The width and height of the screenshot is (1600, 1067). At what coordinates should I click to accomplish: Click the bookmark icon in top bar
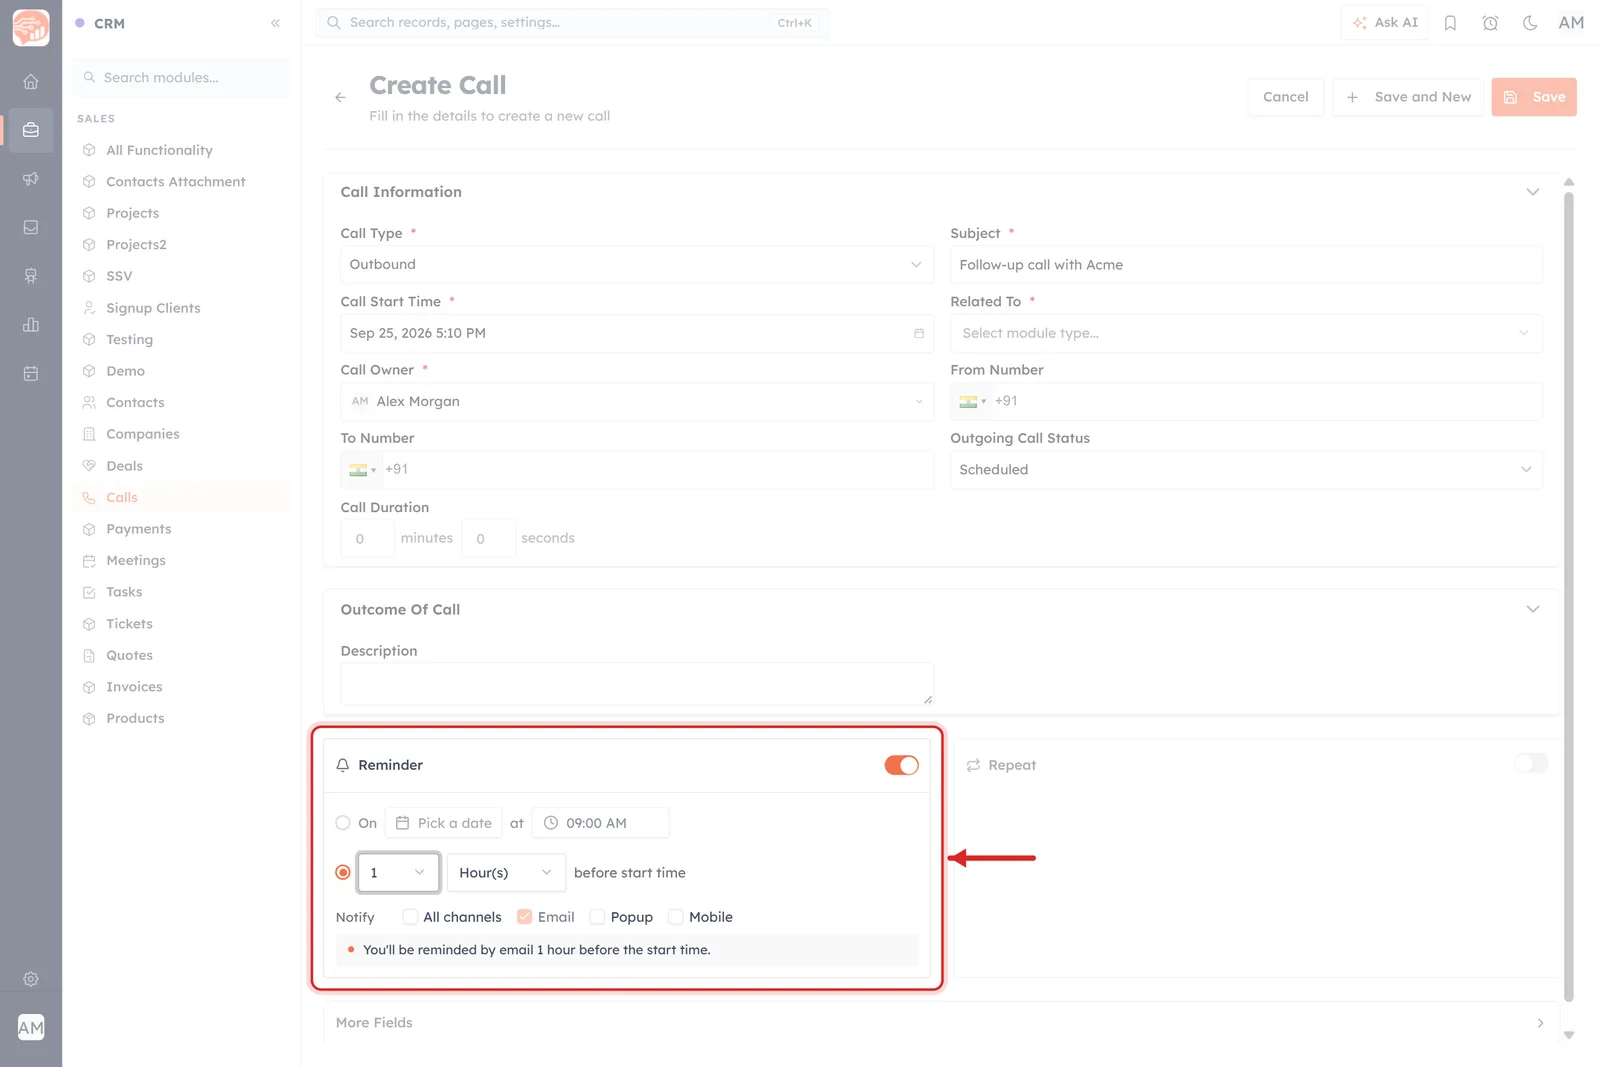coord(1450,23)
